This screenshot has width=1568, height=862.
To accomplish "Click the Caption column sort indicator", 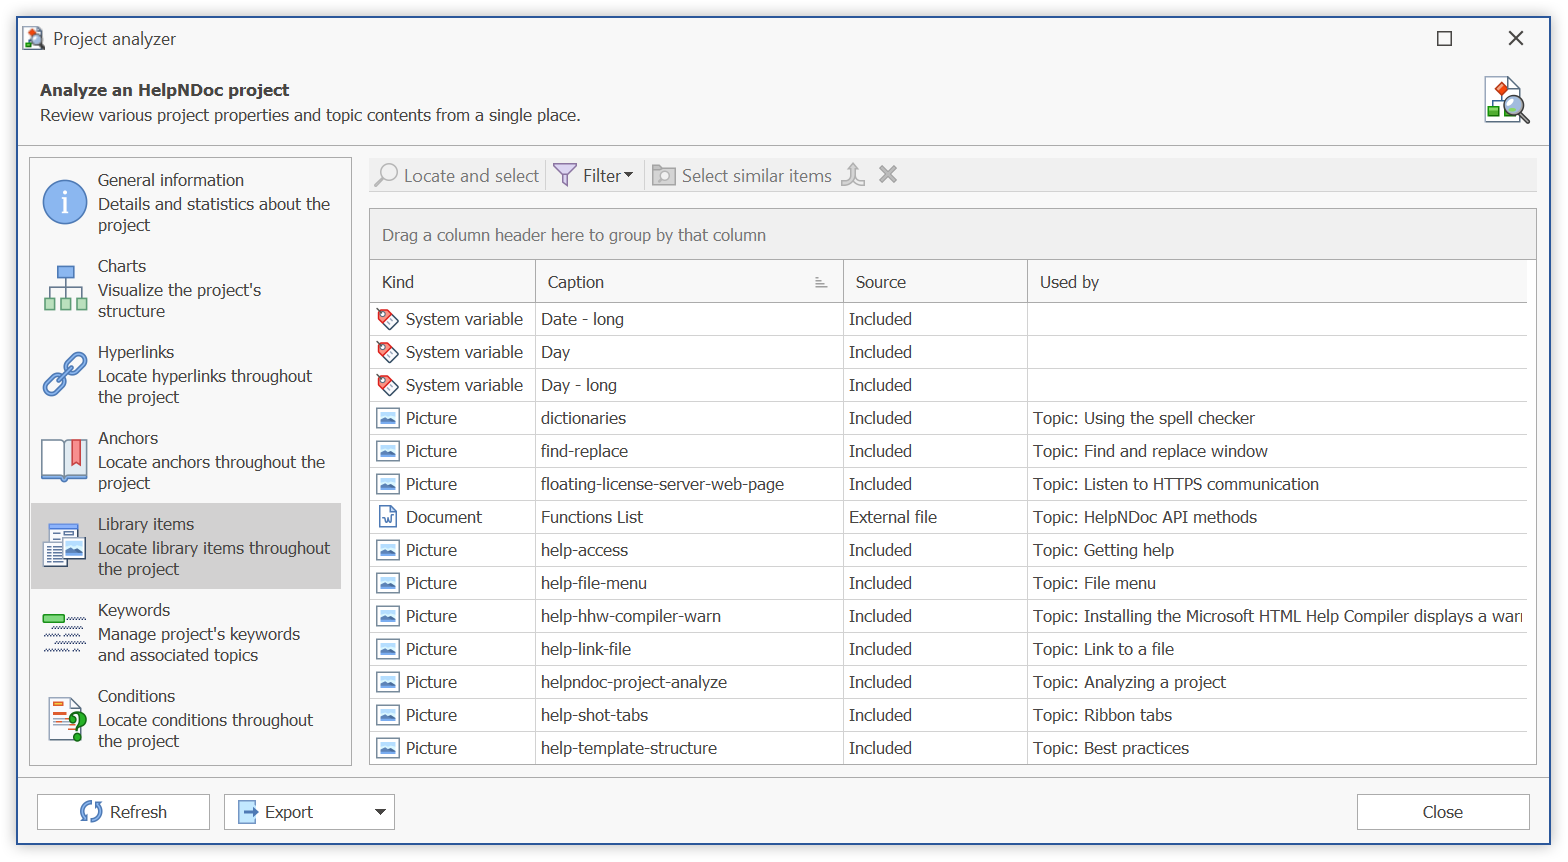I will [x=821, y=283].
